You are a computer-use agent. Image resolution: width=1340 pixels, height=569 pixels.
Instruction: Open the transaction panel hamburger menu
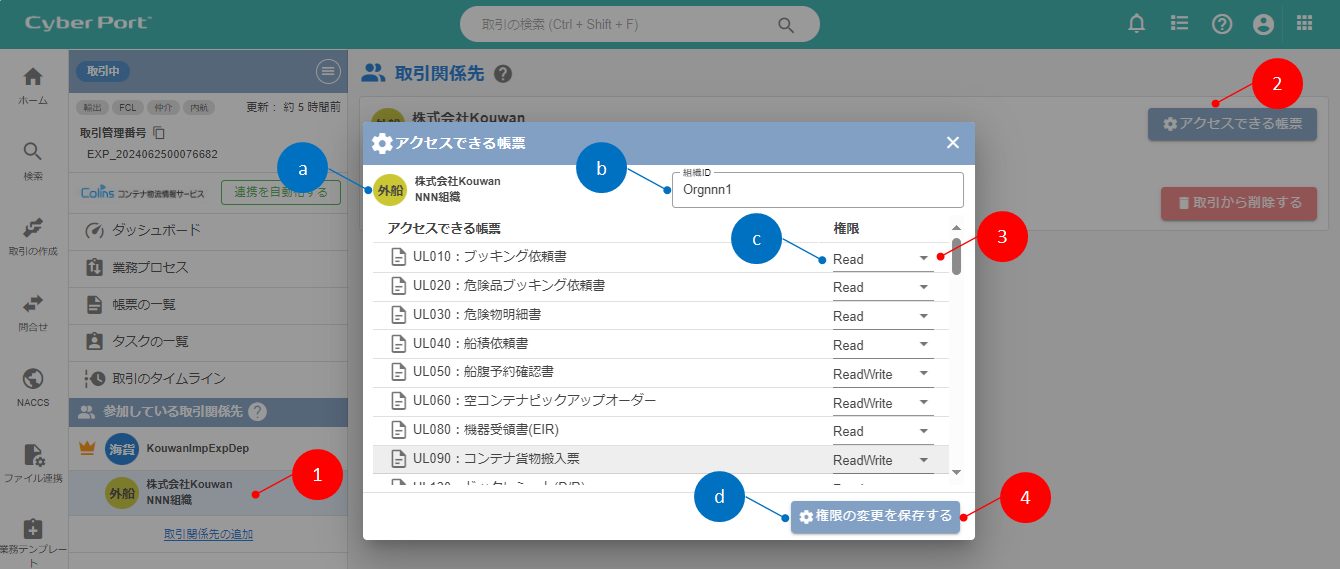pos(327,71)
